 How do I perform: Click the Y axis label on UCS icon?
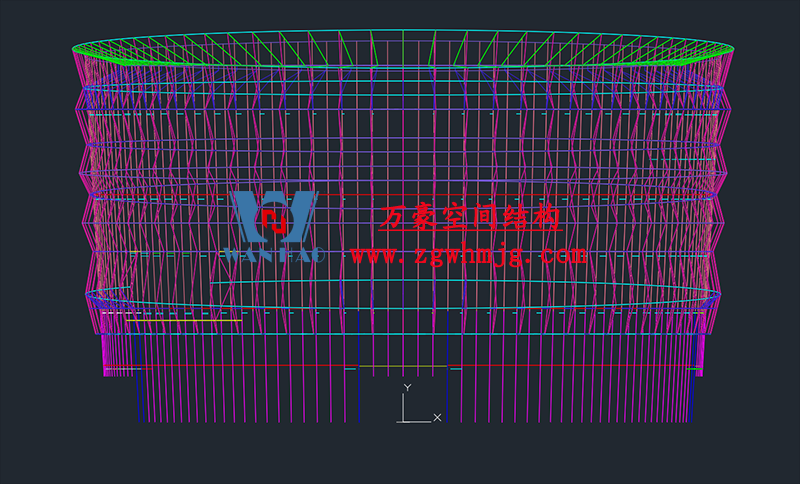(407, 387)
